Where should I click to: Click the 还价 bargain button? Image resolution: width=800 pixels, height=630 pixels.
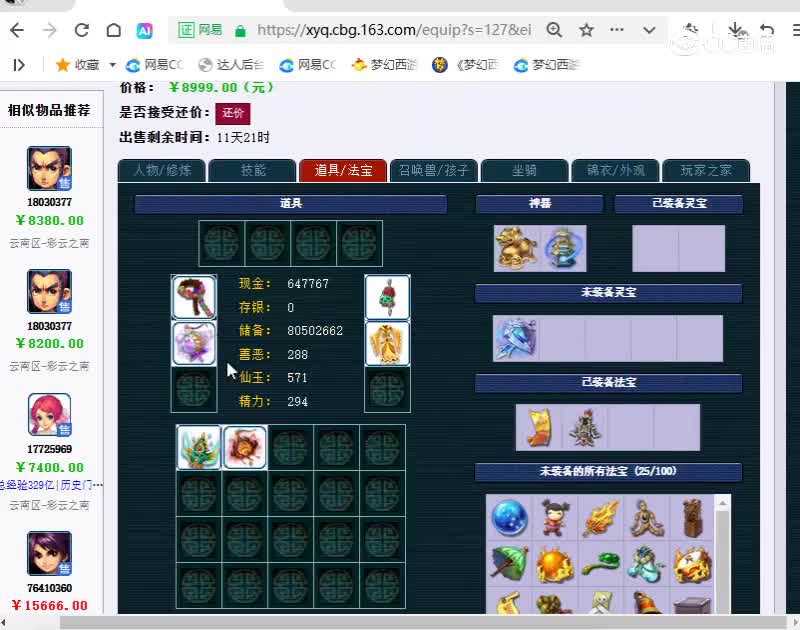(x=233, y=113)
